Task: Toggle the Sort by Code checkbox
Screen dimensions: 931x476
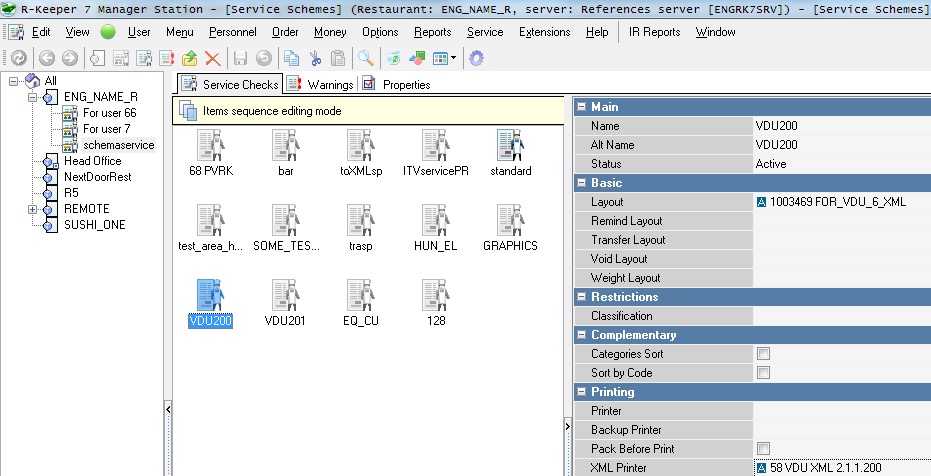Action: [x=764, y=373]
